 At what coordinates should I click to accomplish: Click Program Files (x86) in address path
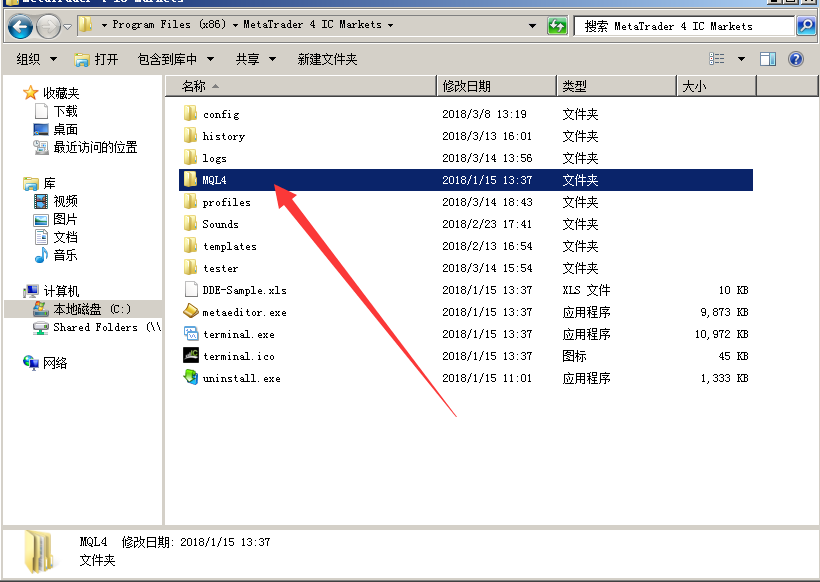tap(169, 25)
